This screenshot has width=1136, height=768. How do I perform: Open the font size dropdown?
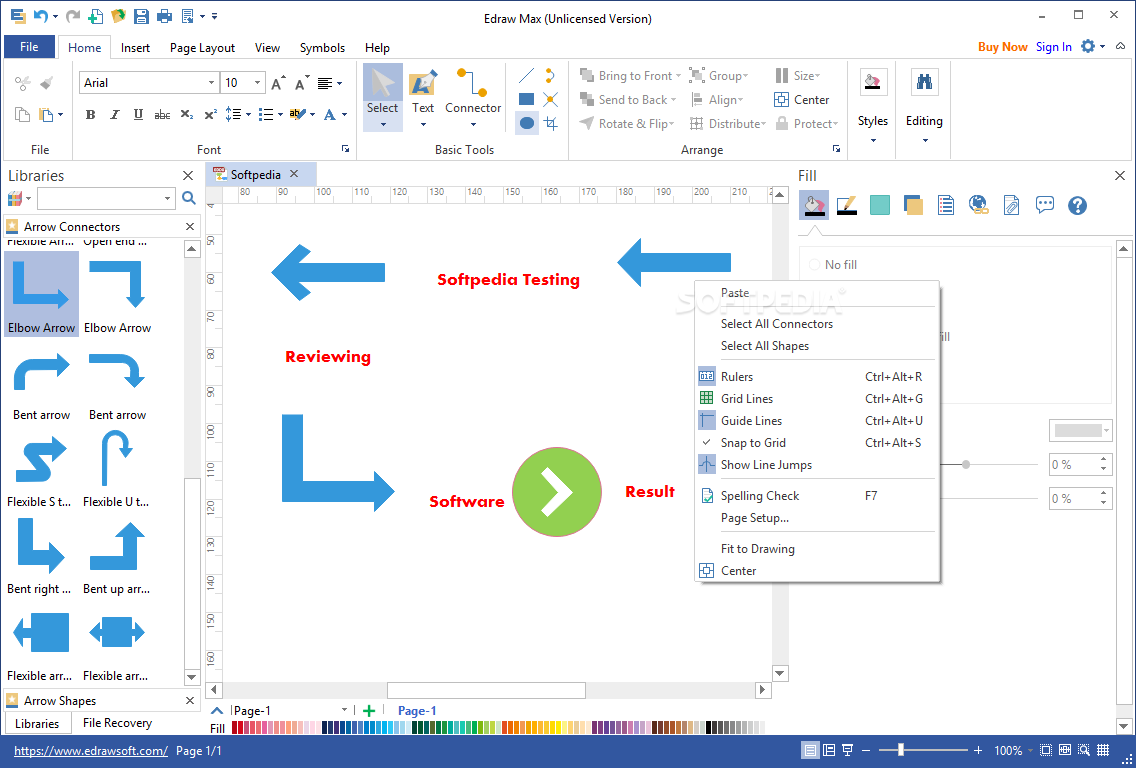[257, 83]
